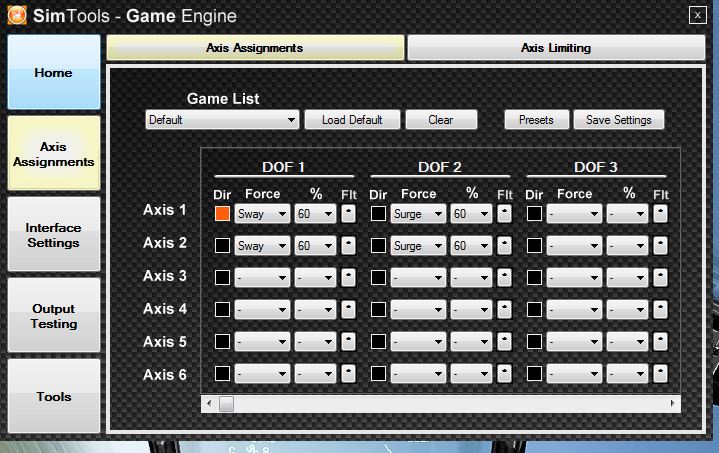Open the Axis 3 DOF 2 filter button
Image resolution: width=719 pixels, height=453 pixels.
tap(504, 277)
